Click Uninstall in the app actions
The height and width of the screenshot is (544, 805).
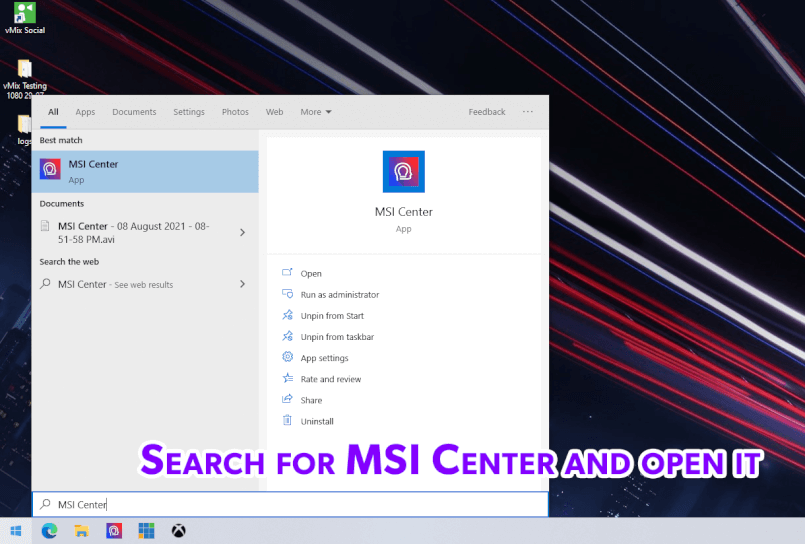(317, 421)
